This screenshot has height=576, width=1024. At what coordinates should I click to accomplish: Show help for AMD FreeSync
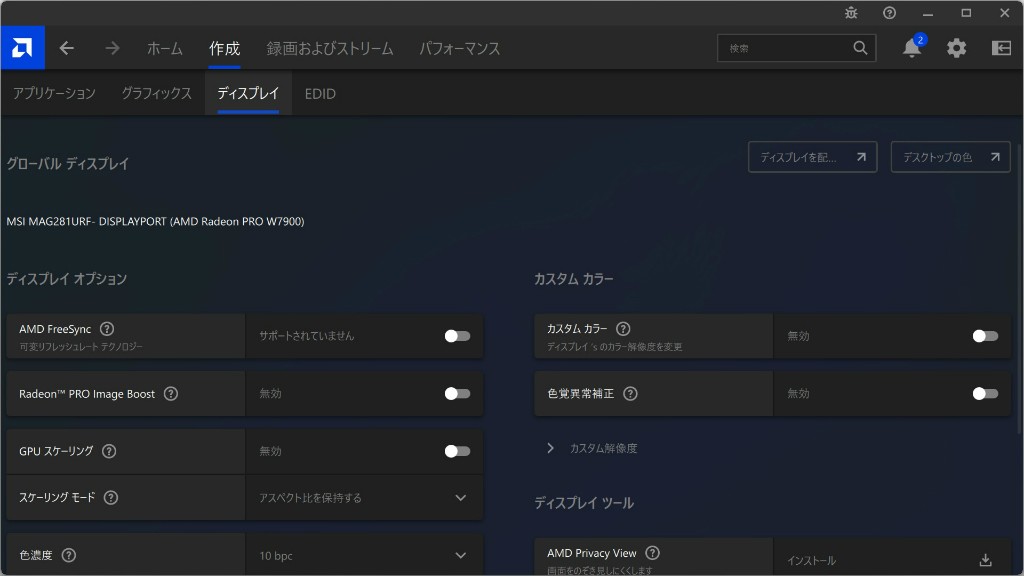pos(107,328)
